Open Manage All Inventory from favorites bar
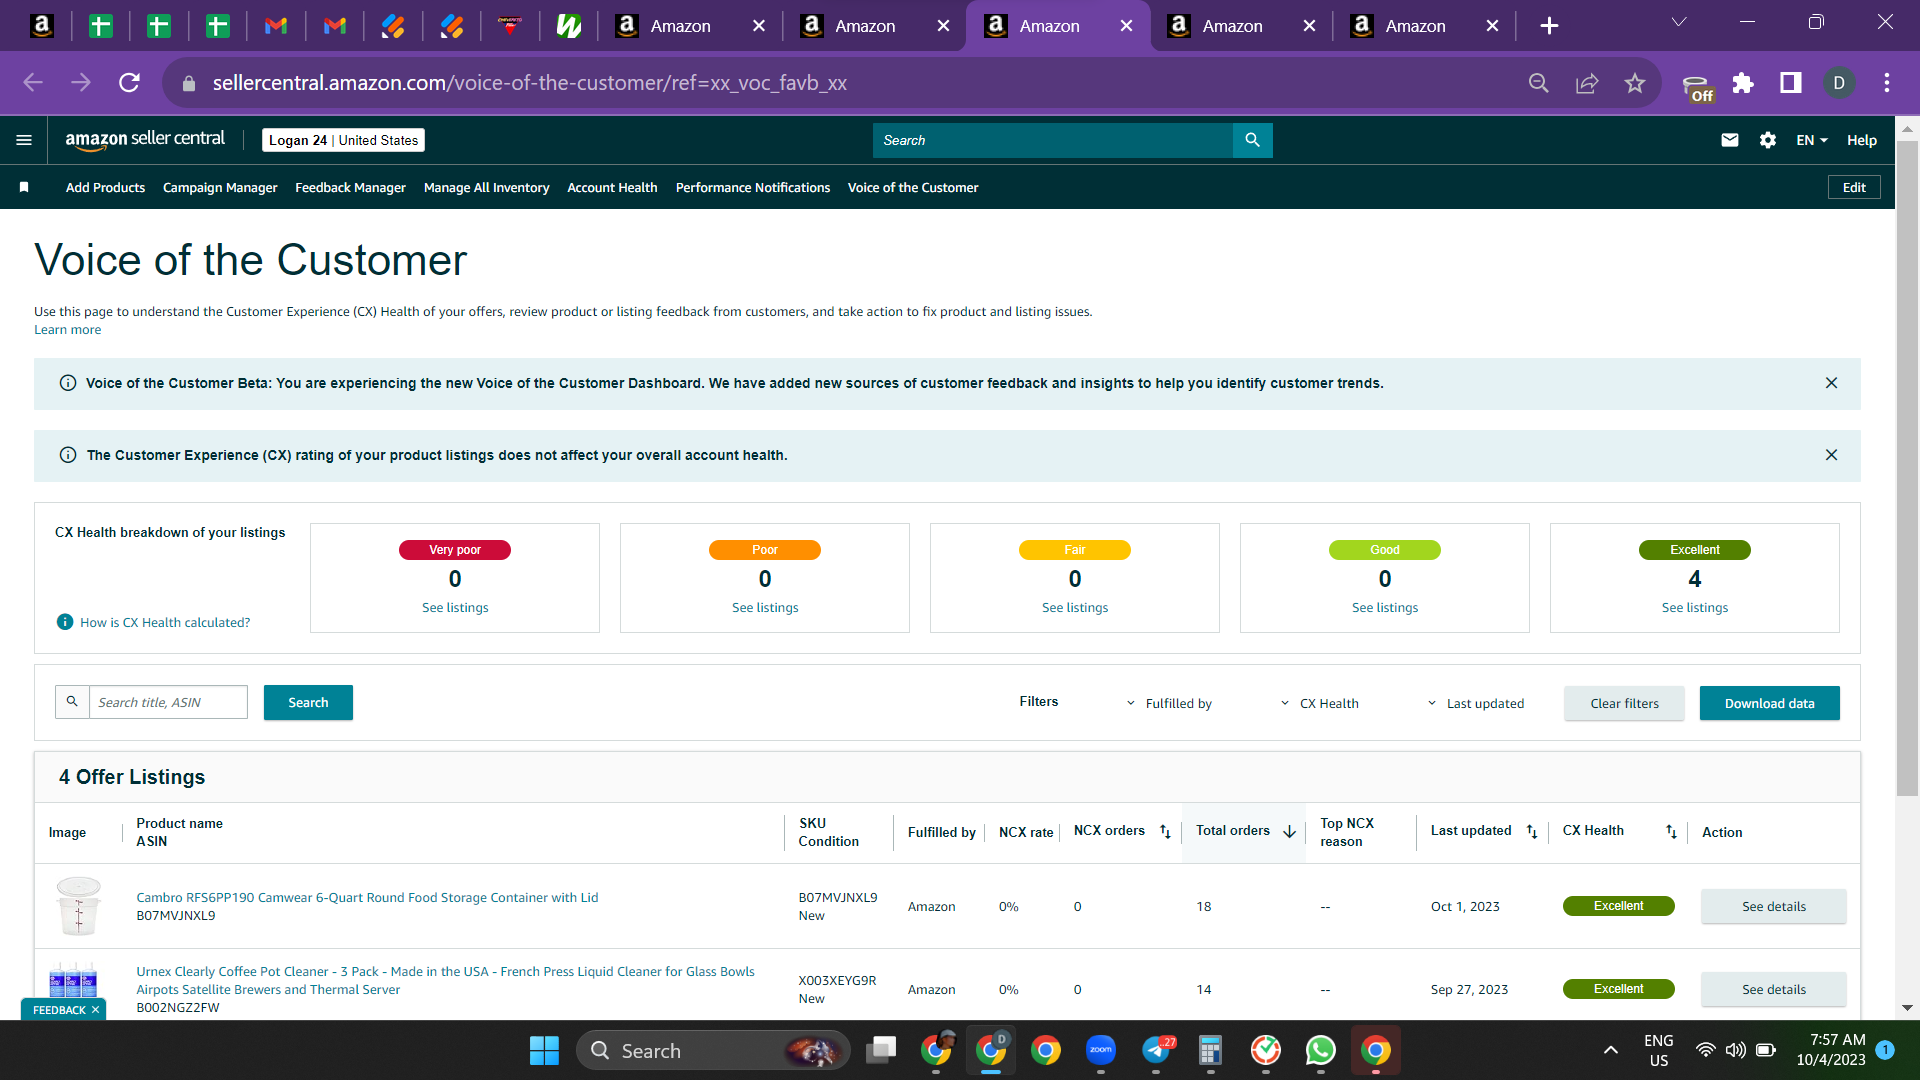This screenshot has height=1080, width=1920. click(x=486, y=187)
